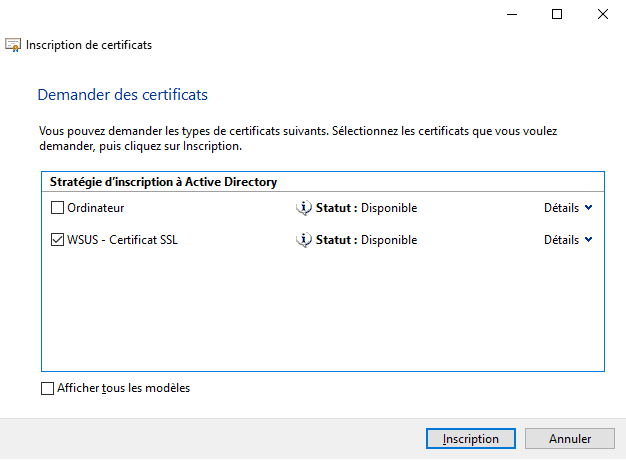Click the certificate enrollment title icon
Image resolution: width=626 pixels, height=460 pixels.
point(13,45)
